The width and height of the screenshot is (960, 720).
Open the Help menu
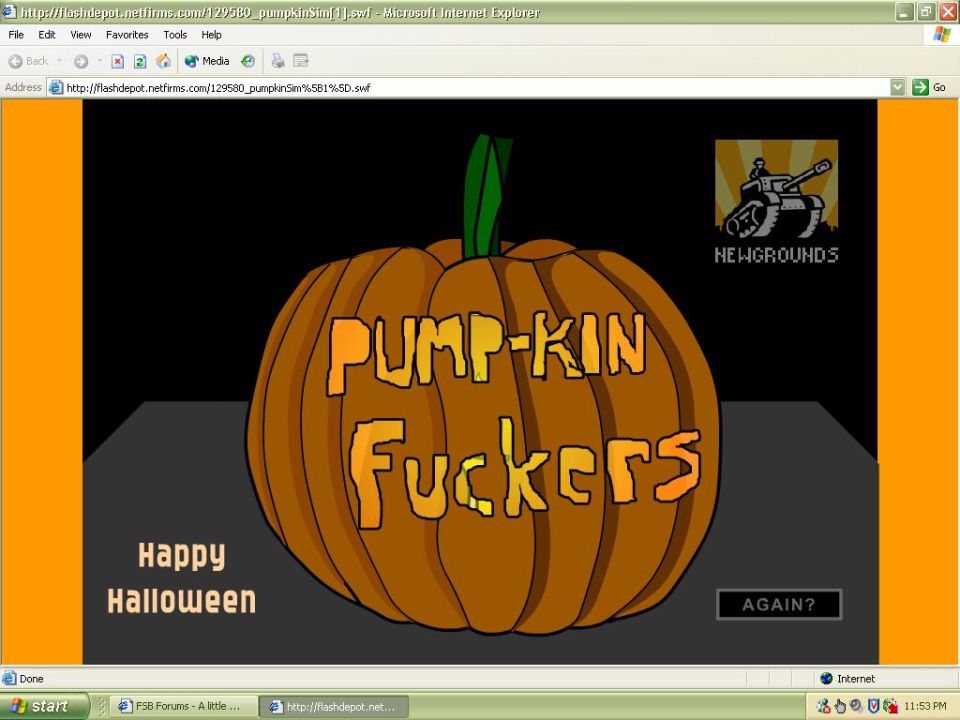tap(211, 35)
